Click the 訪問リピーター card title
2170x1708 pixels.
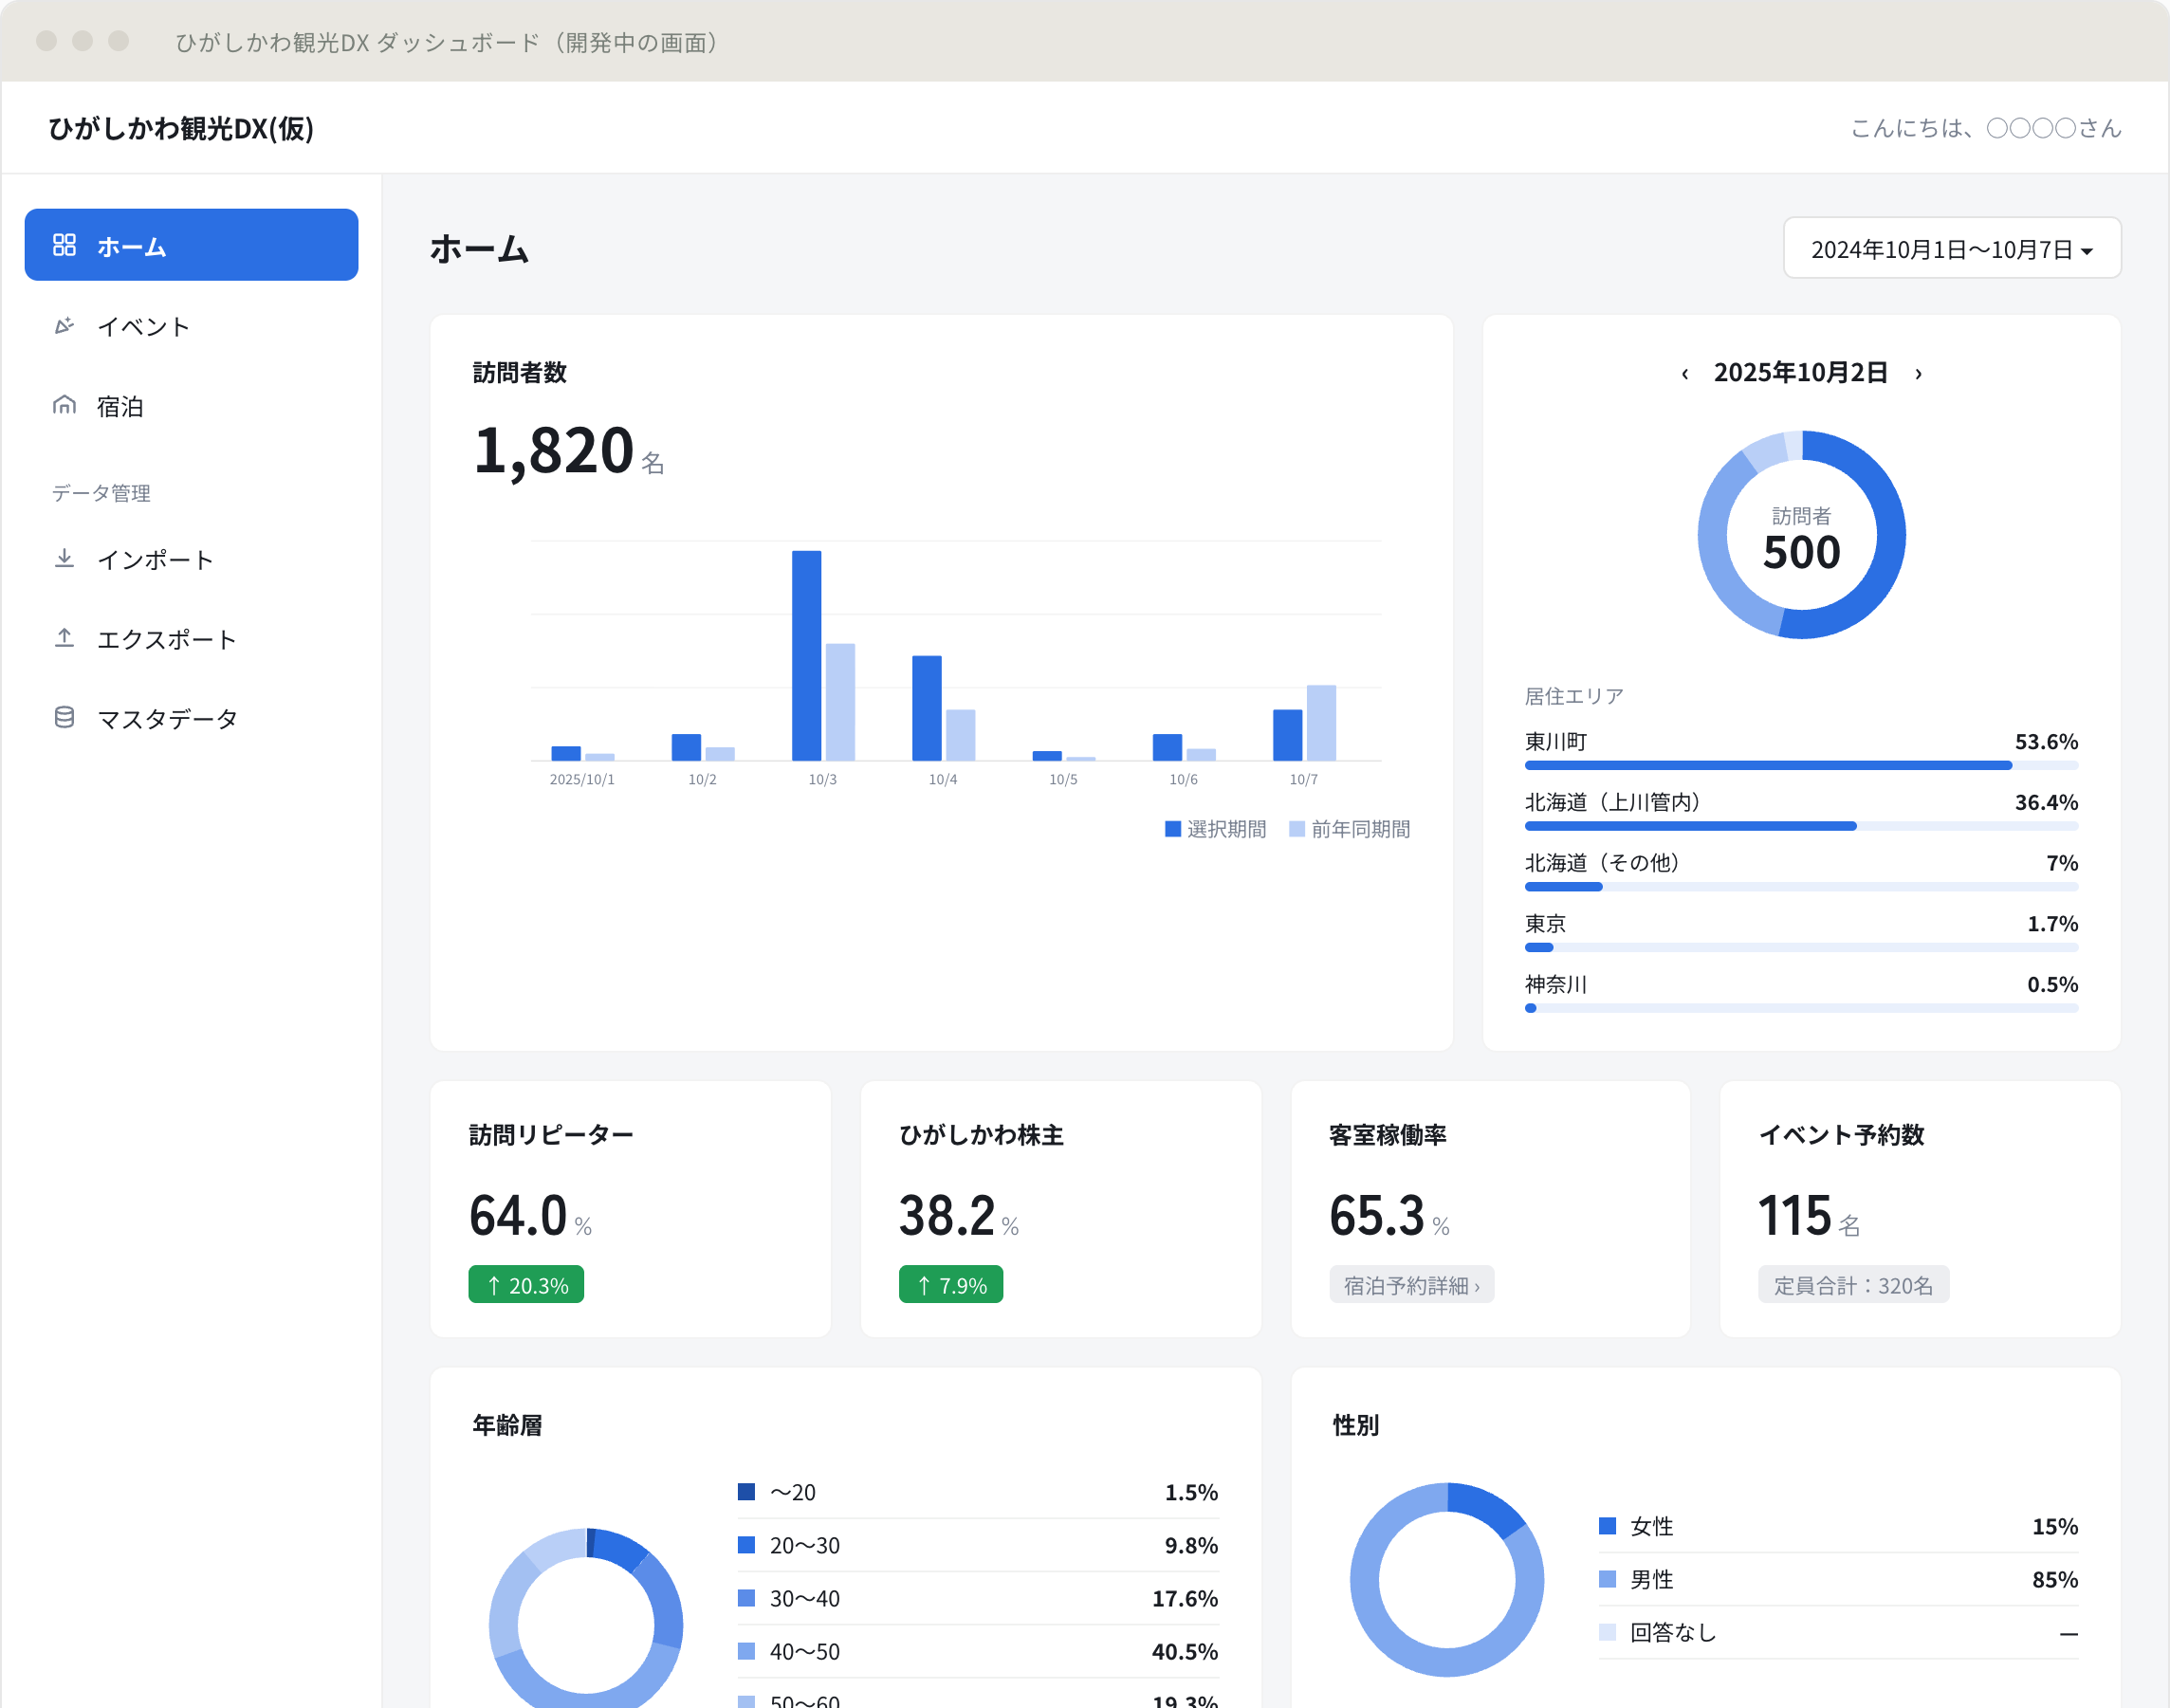point(551,1135)
